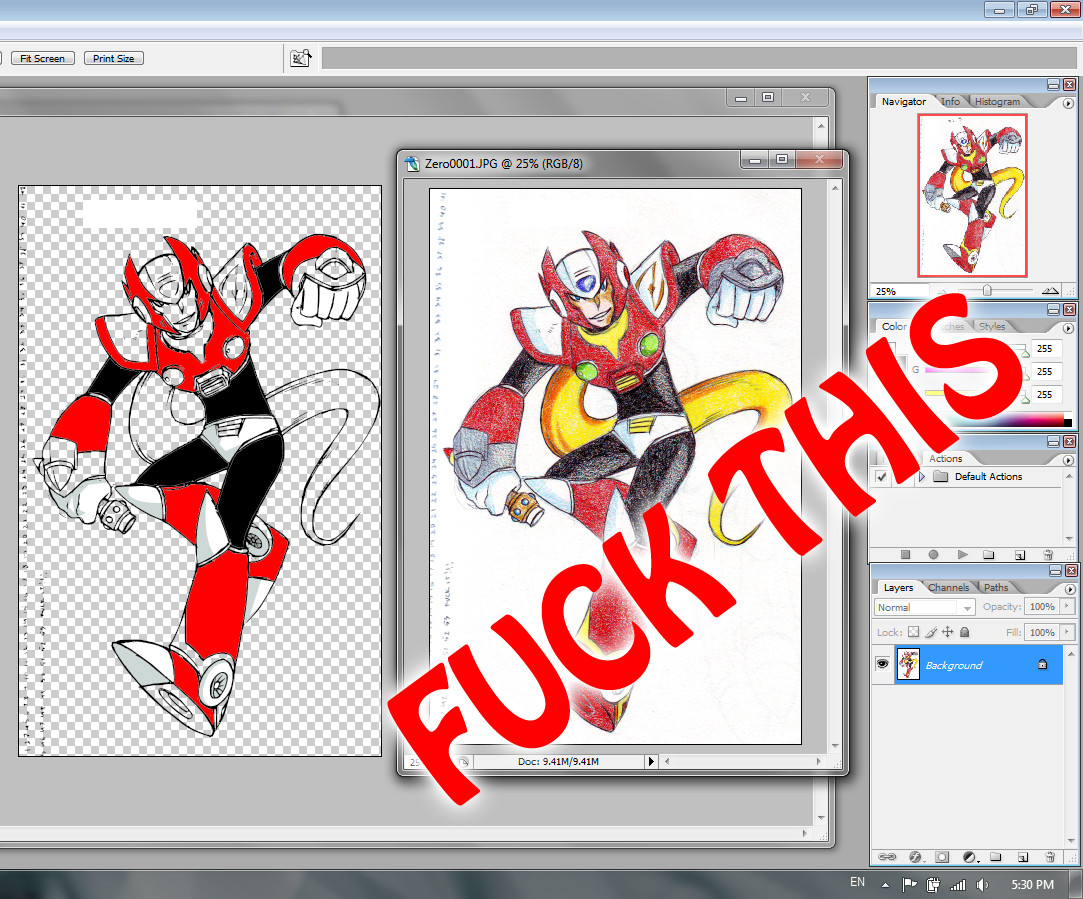Click Create a new layer icon

(x=1023, y=857)
